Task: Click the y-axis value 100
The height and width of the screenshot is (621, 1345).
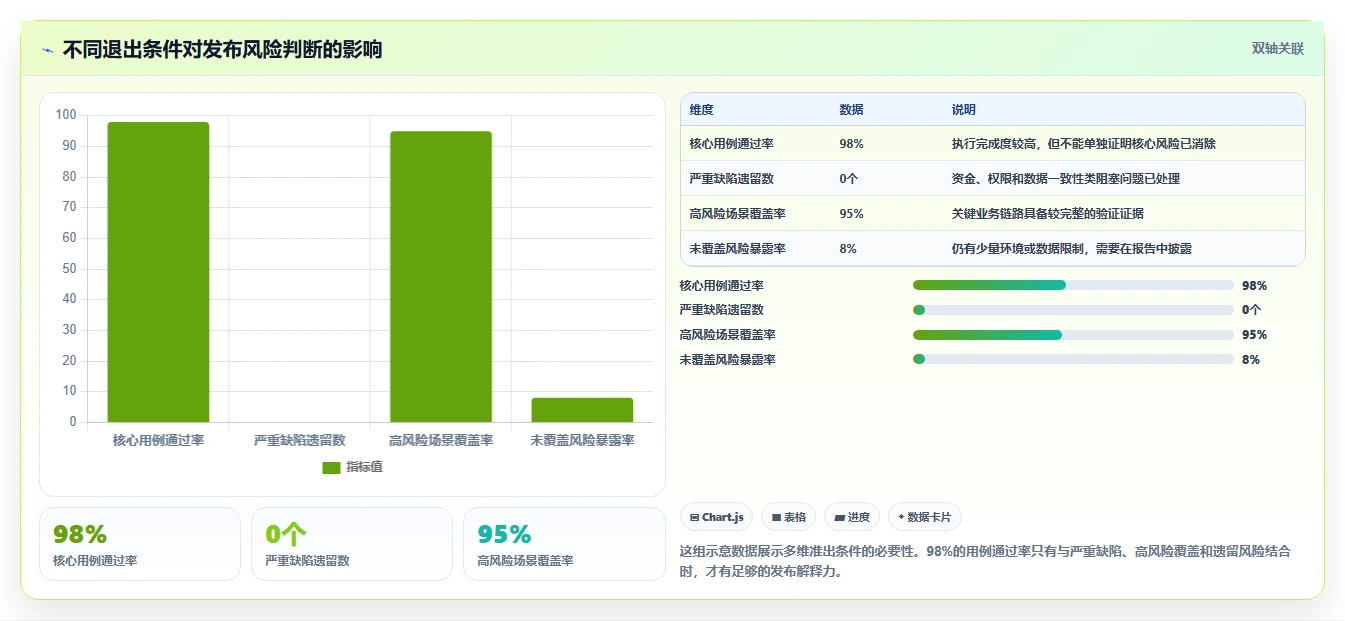Action: 66,115
